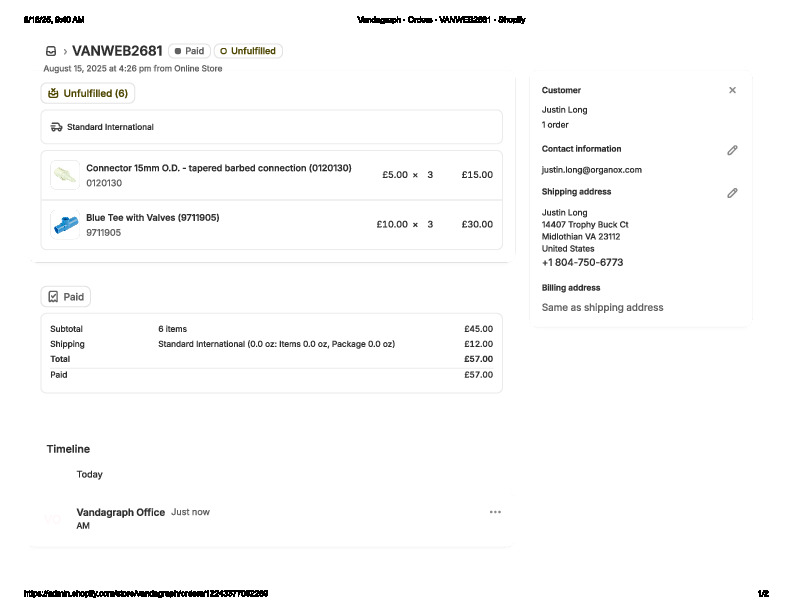Click the Unfulfilled box icon badge

coord(53,94)
